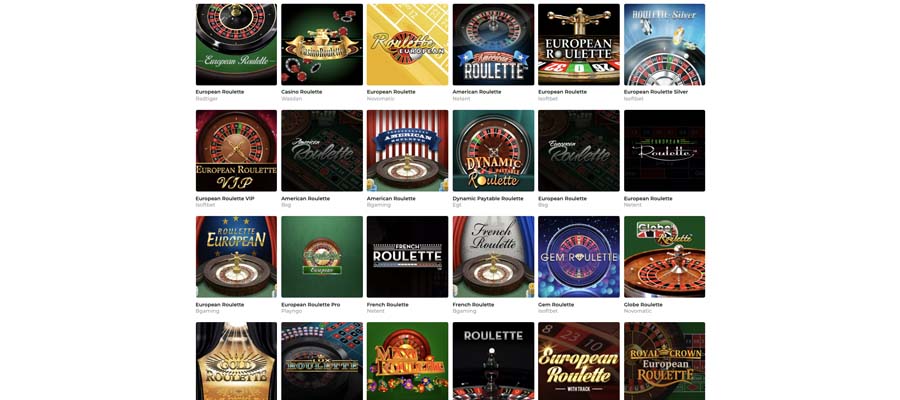900x400 pixels.
Task: Open the Maxi Roulette thumbnail
Action: click(x=408, y=361)
